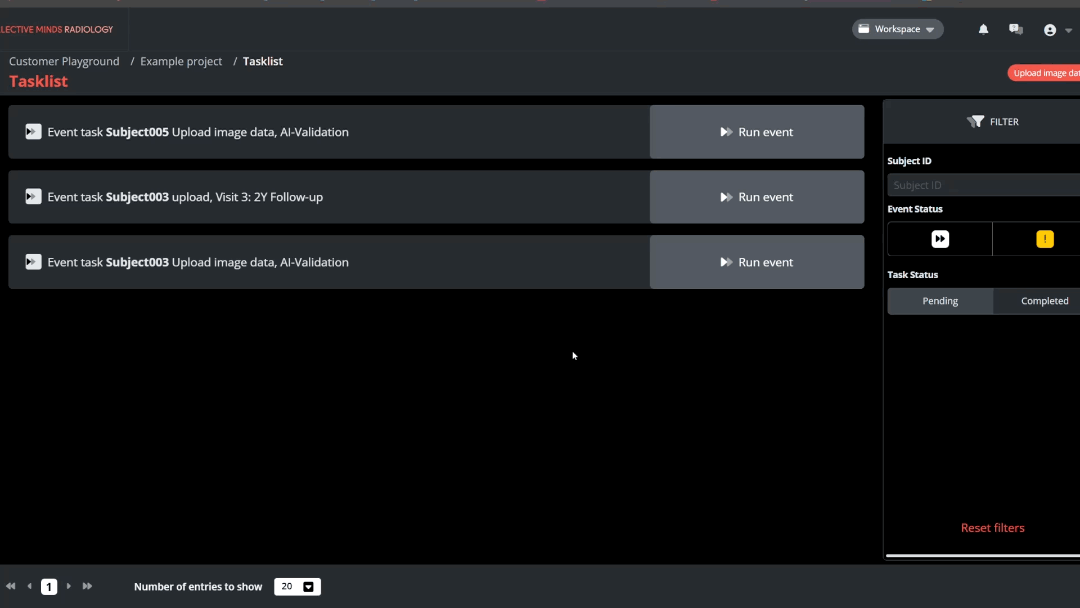This screenshot has width=1080, height=608.
Task: Go to the next page arrow
Action: click(x=68, y=587)
